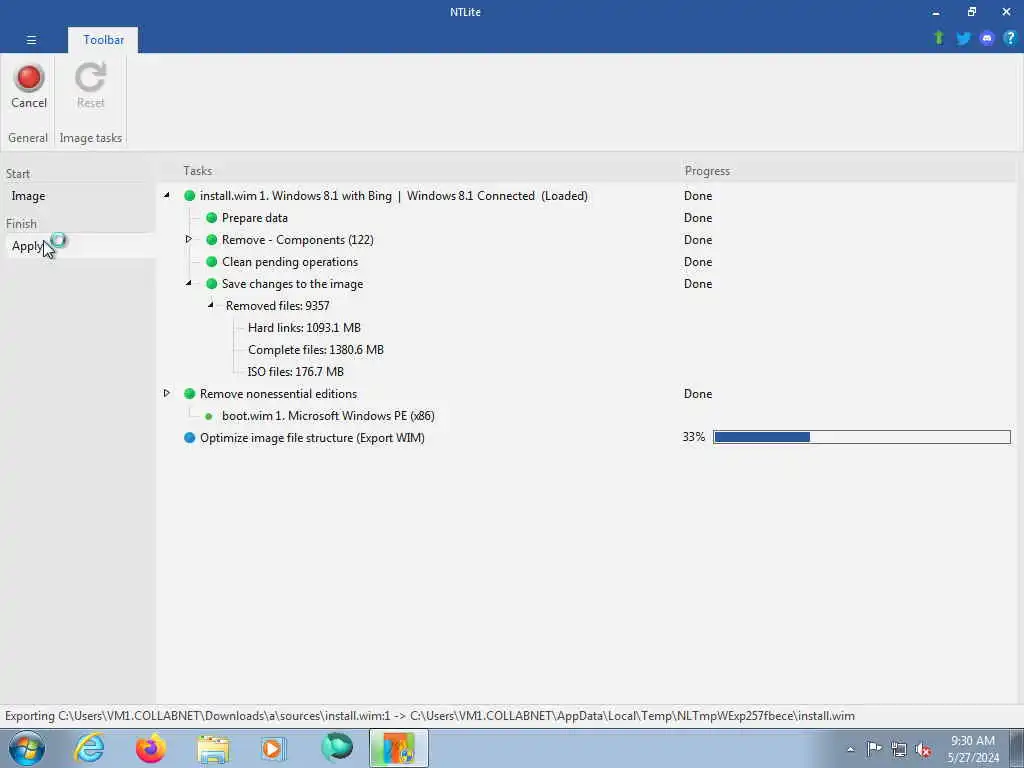This screenshot has height=768, width=1024.
Task: Click green dot beside Save changes to the image
Action: 212,283
